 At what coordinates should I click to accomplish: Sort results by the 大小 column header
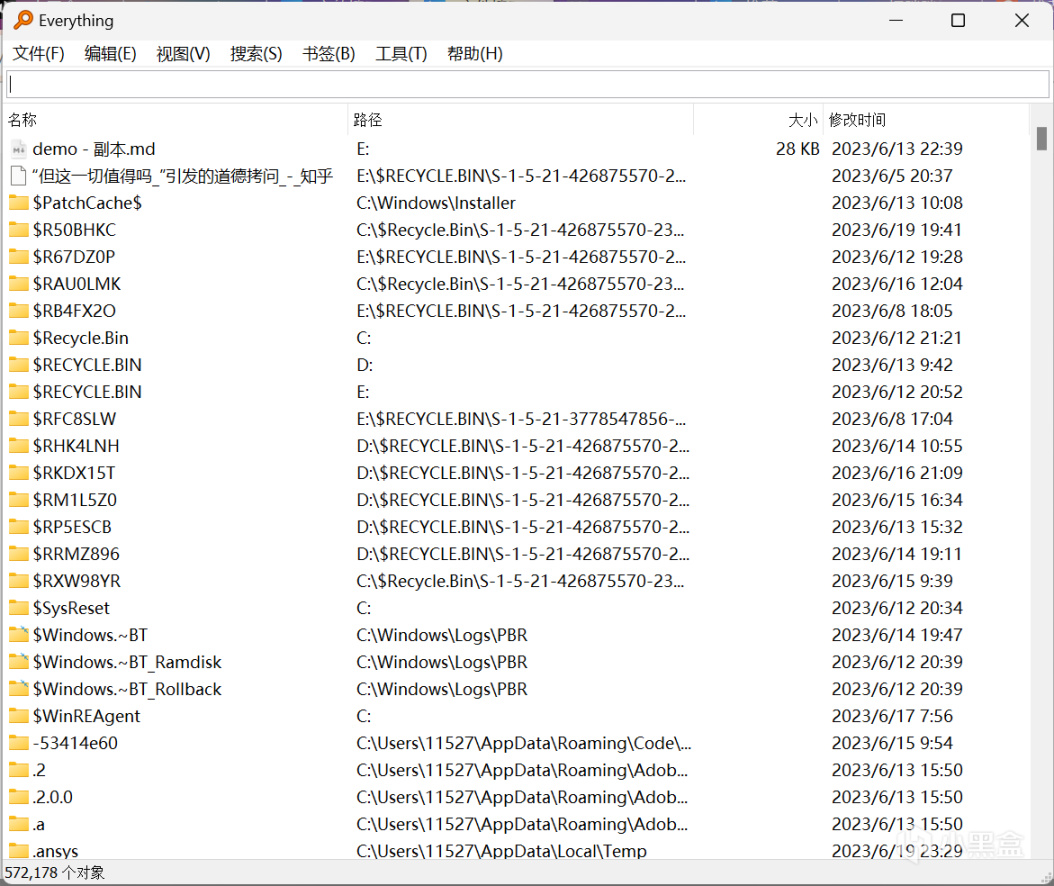[x=758, y=120]
